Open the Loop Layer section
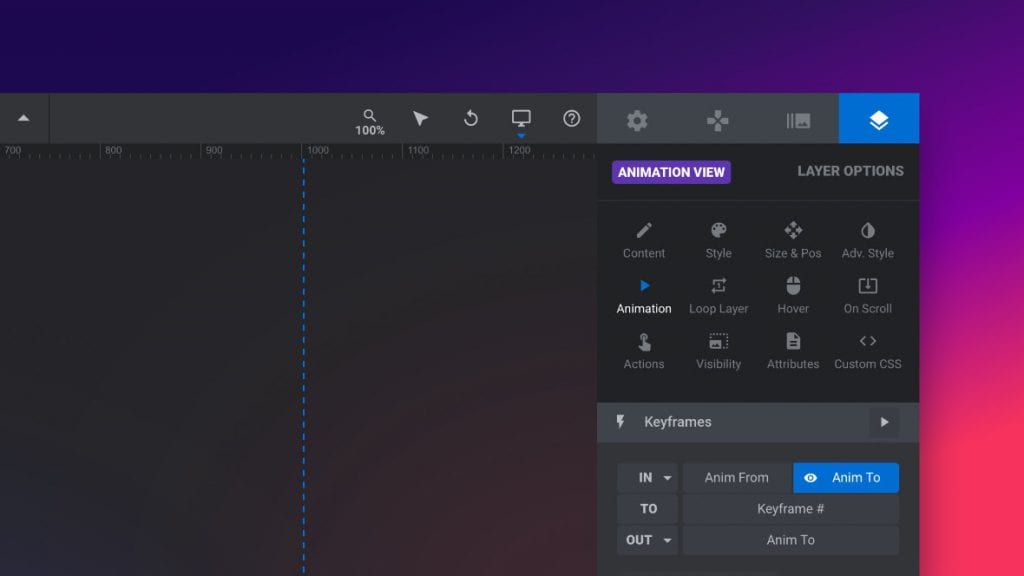The image size is (1024, 576). 718,296
